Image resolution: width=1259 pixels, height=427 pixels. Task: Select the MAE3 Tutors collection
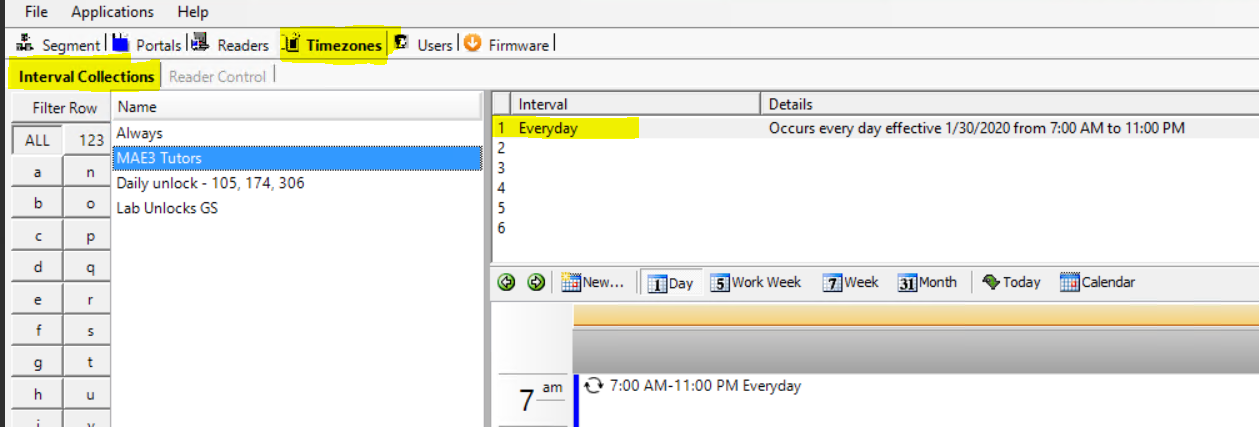coord(297,158)
